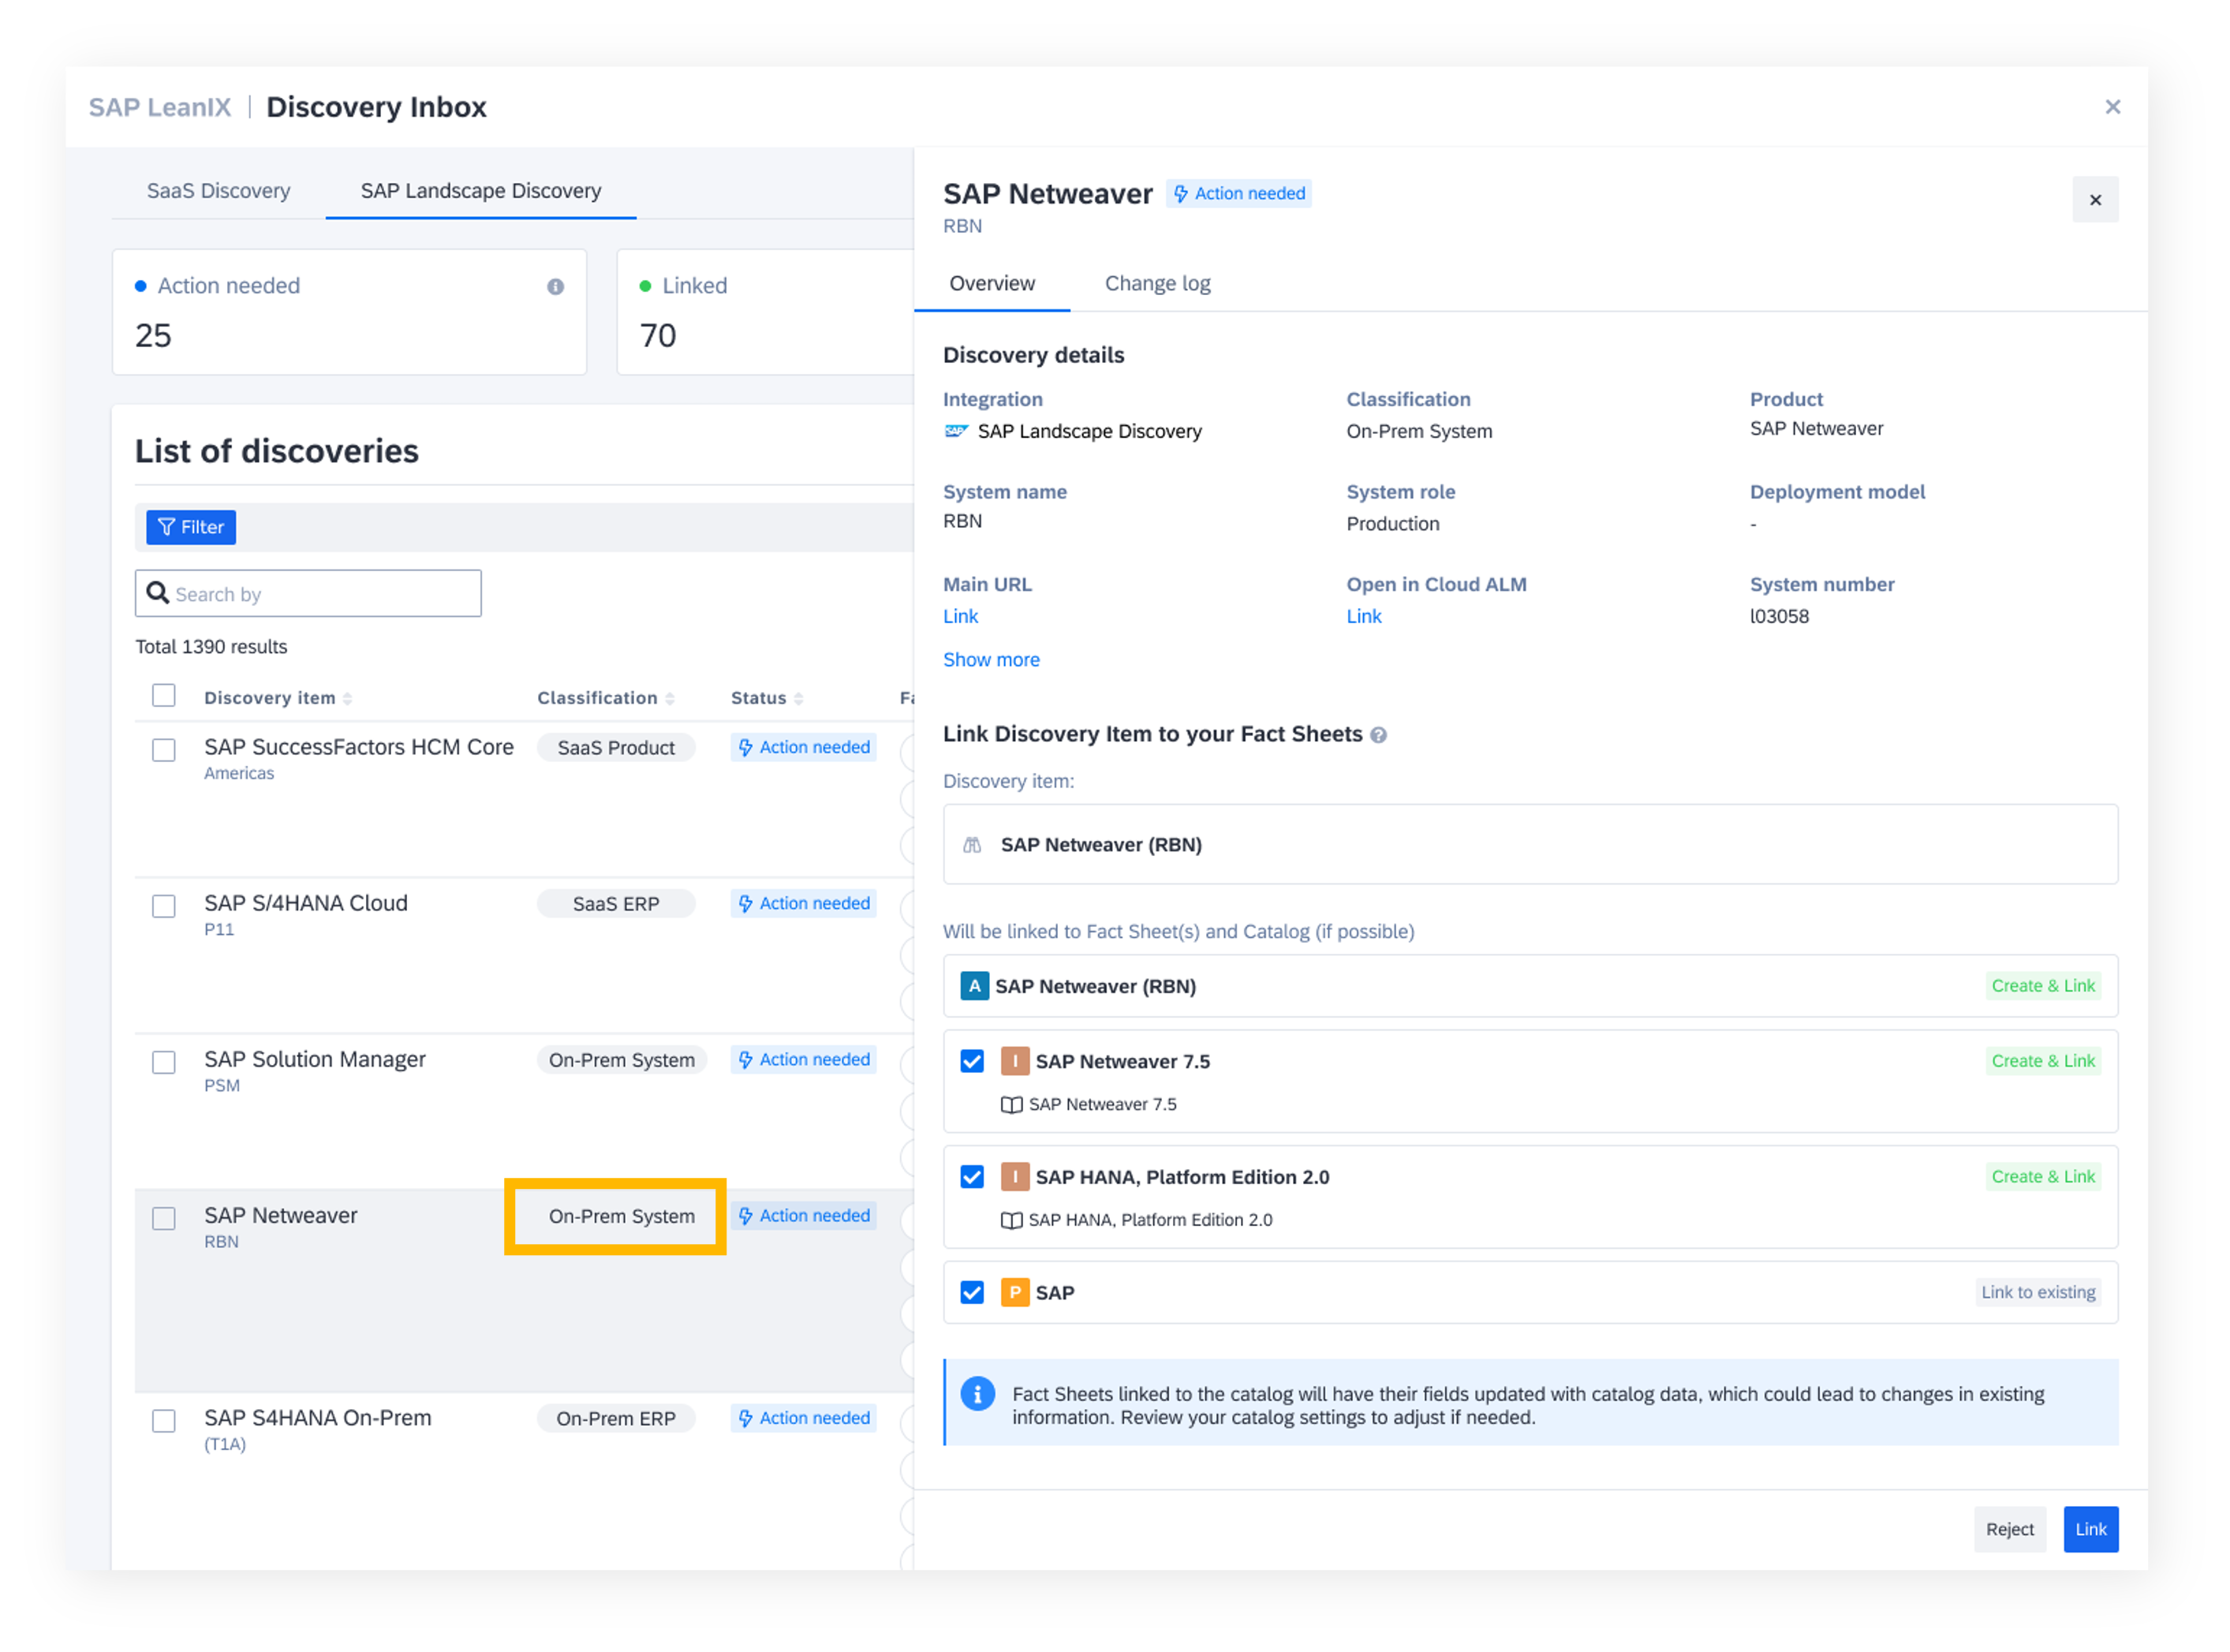This screenshot has height=1652, width=2230.
Task: Sort by the Classification column
Action: 605,698
